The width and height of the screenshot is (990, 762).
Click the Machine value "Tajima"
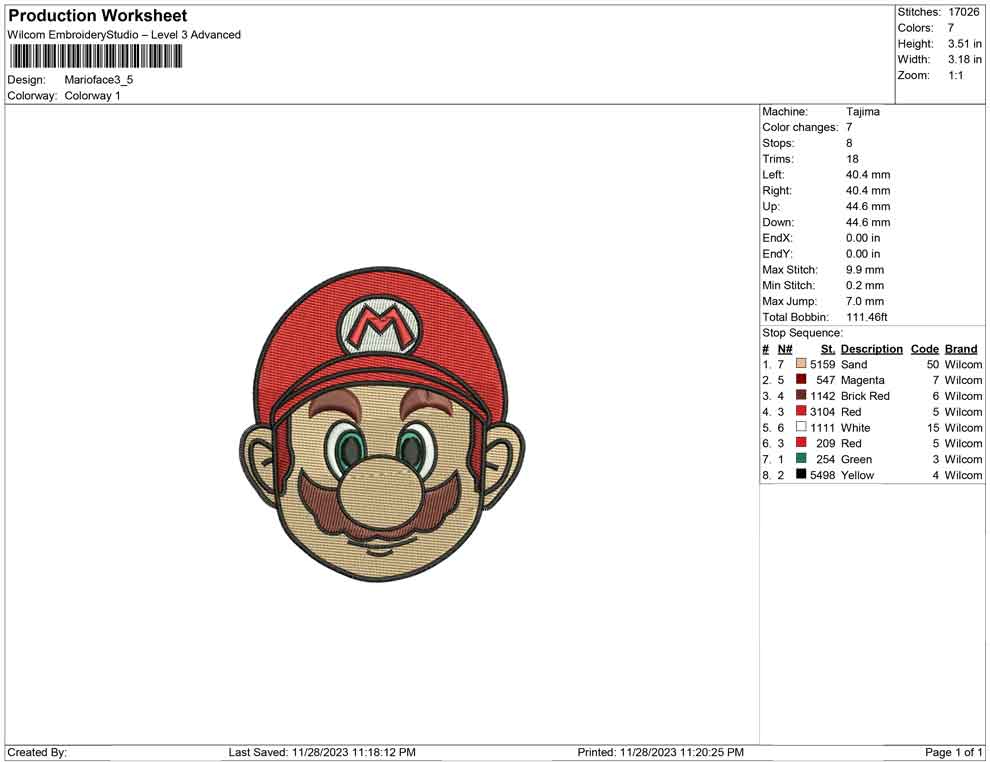pyautogui.click(x=862, y=112)
